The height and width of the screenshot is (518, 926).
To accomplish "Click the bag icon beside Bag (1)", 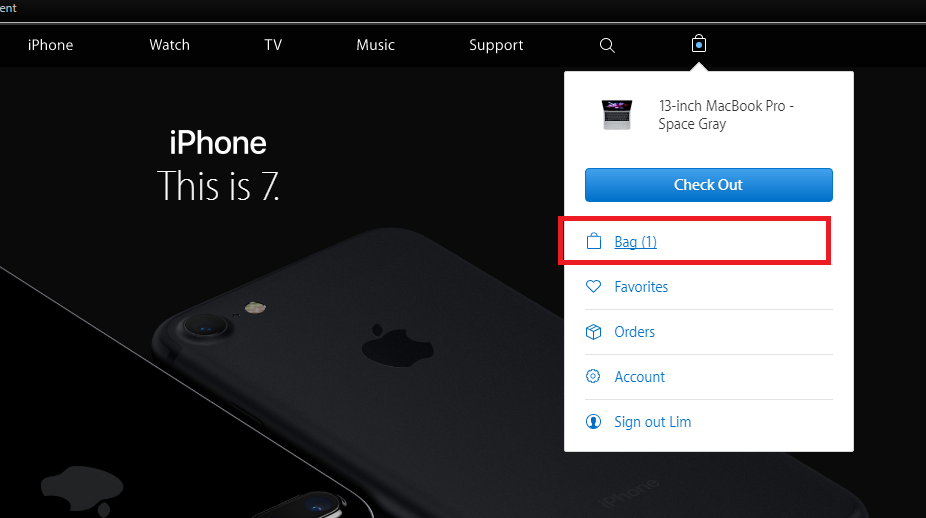I will tap(594, 241).
